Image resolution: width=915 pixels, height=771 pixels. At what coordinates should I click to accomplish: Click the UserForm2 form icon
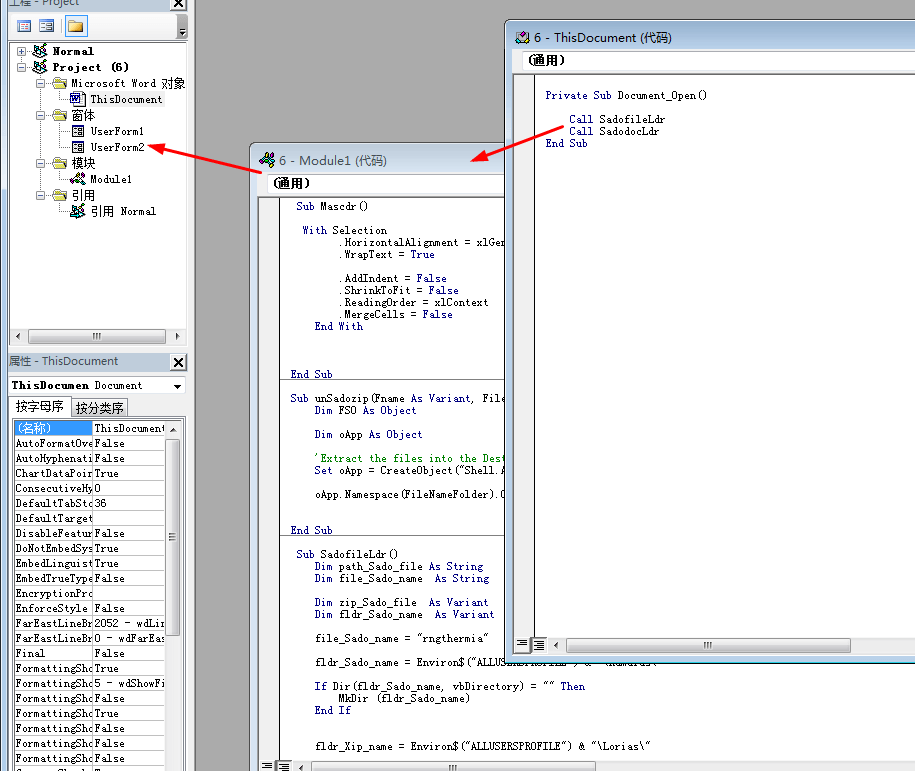coord(78,147)
